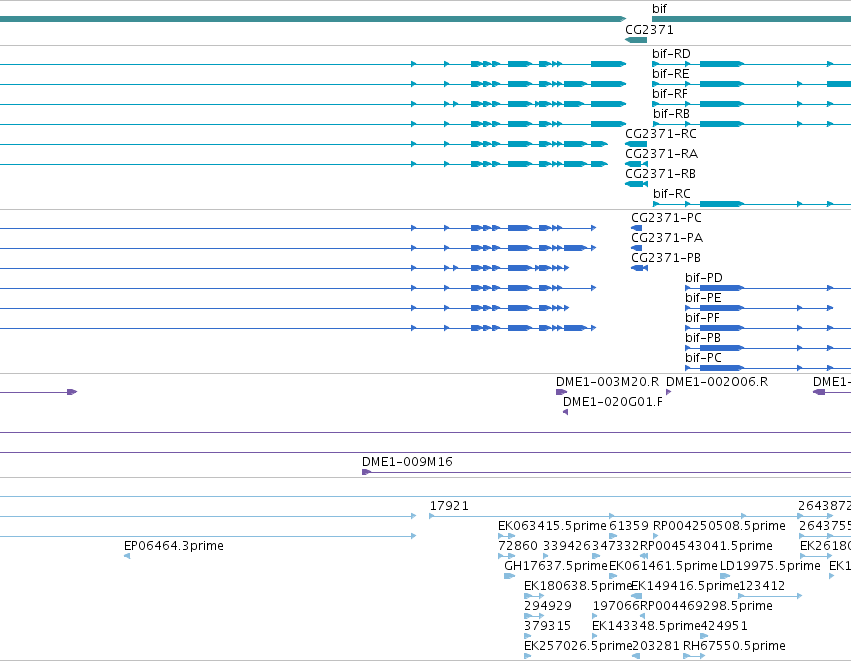The height and width of the screenshot is (661, 851).
Task: Select the EK180638.5prime EST label
Action: 578,586
